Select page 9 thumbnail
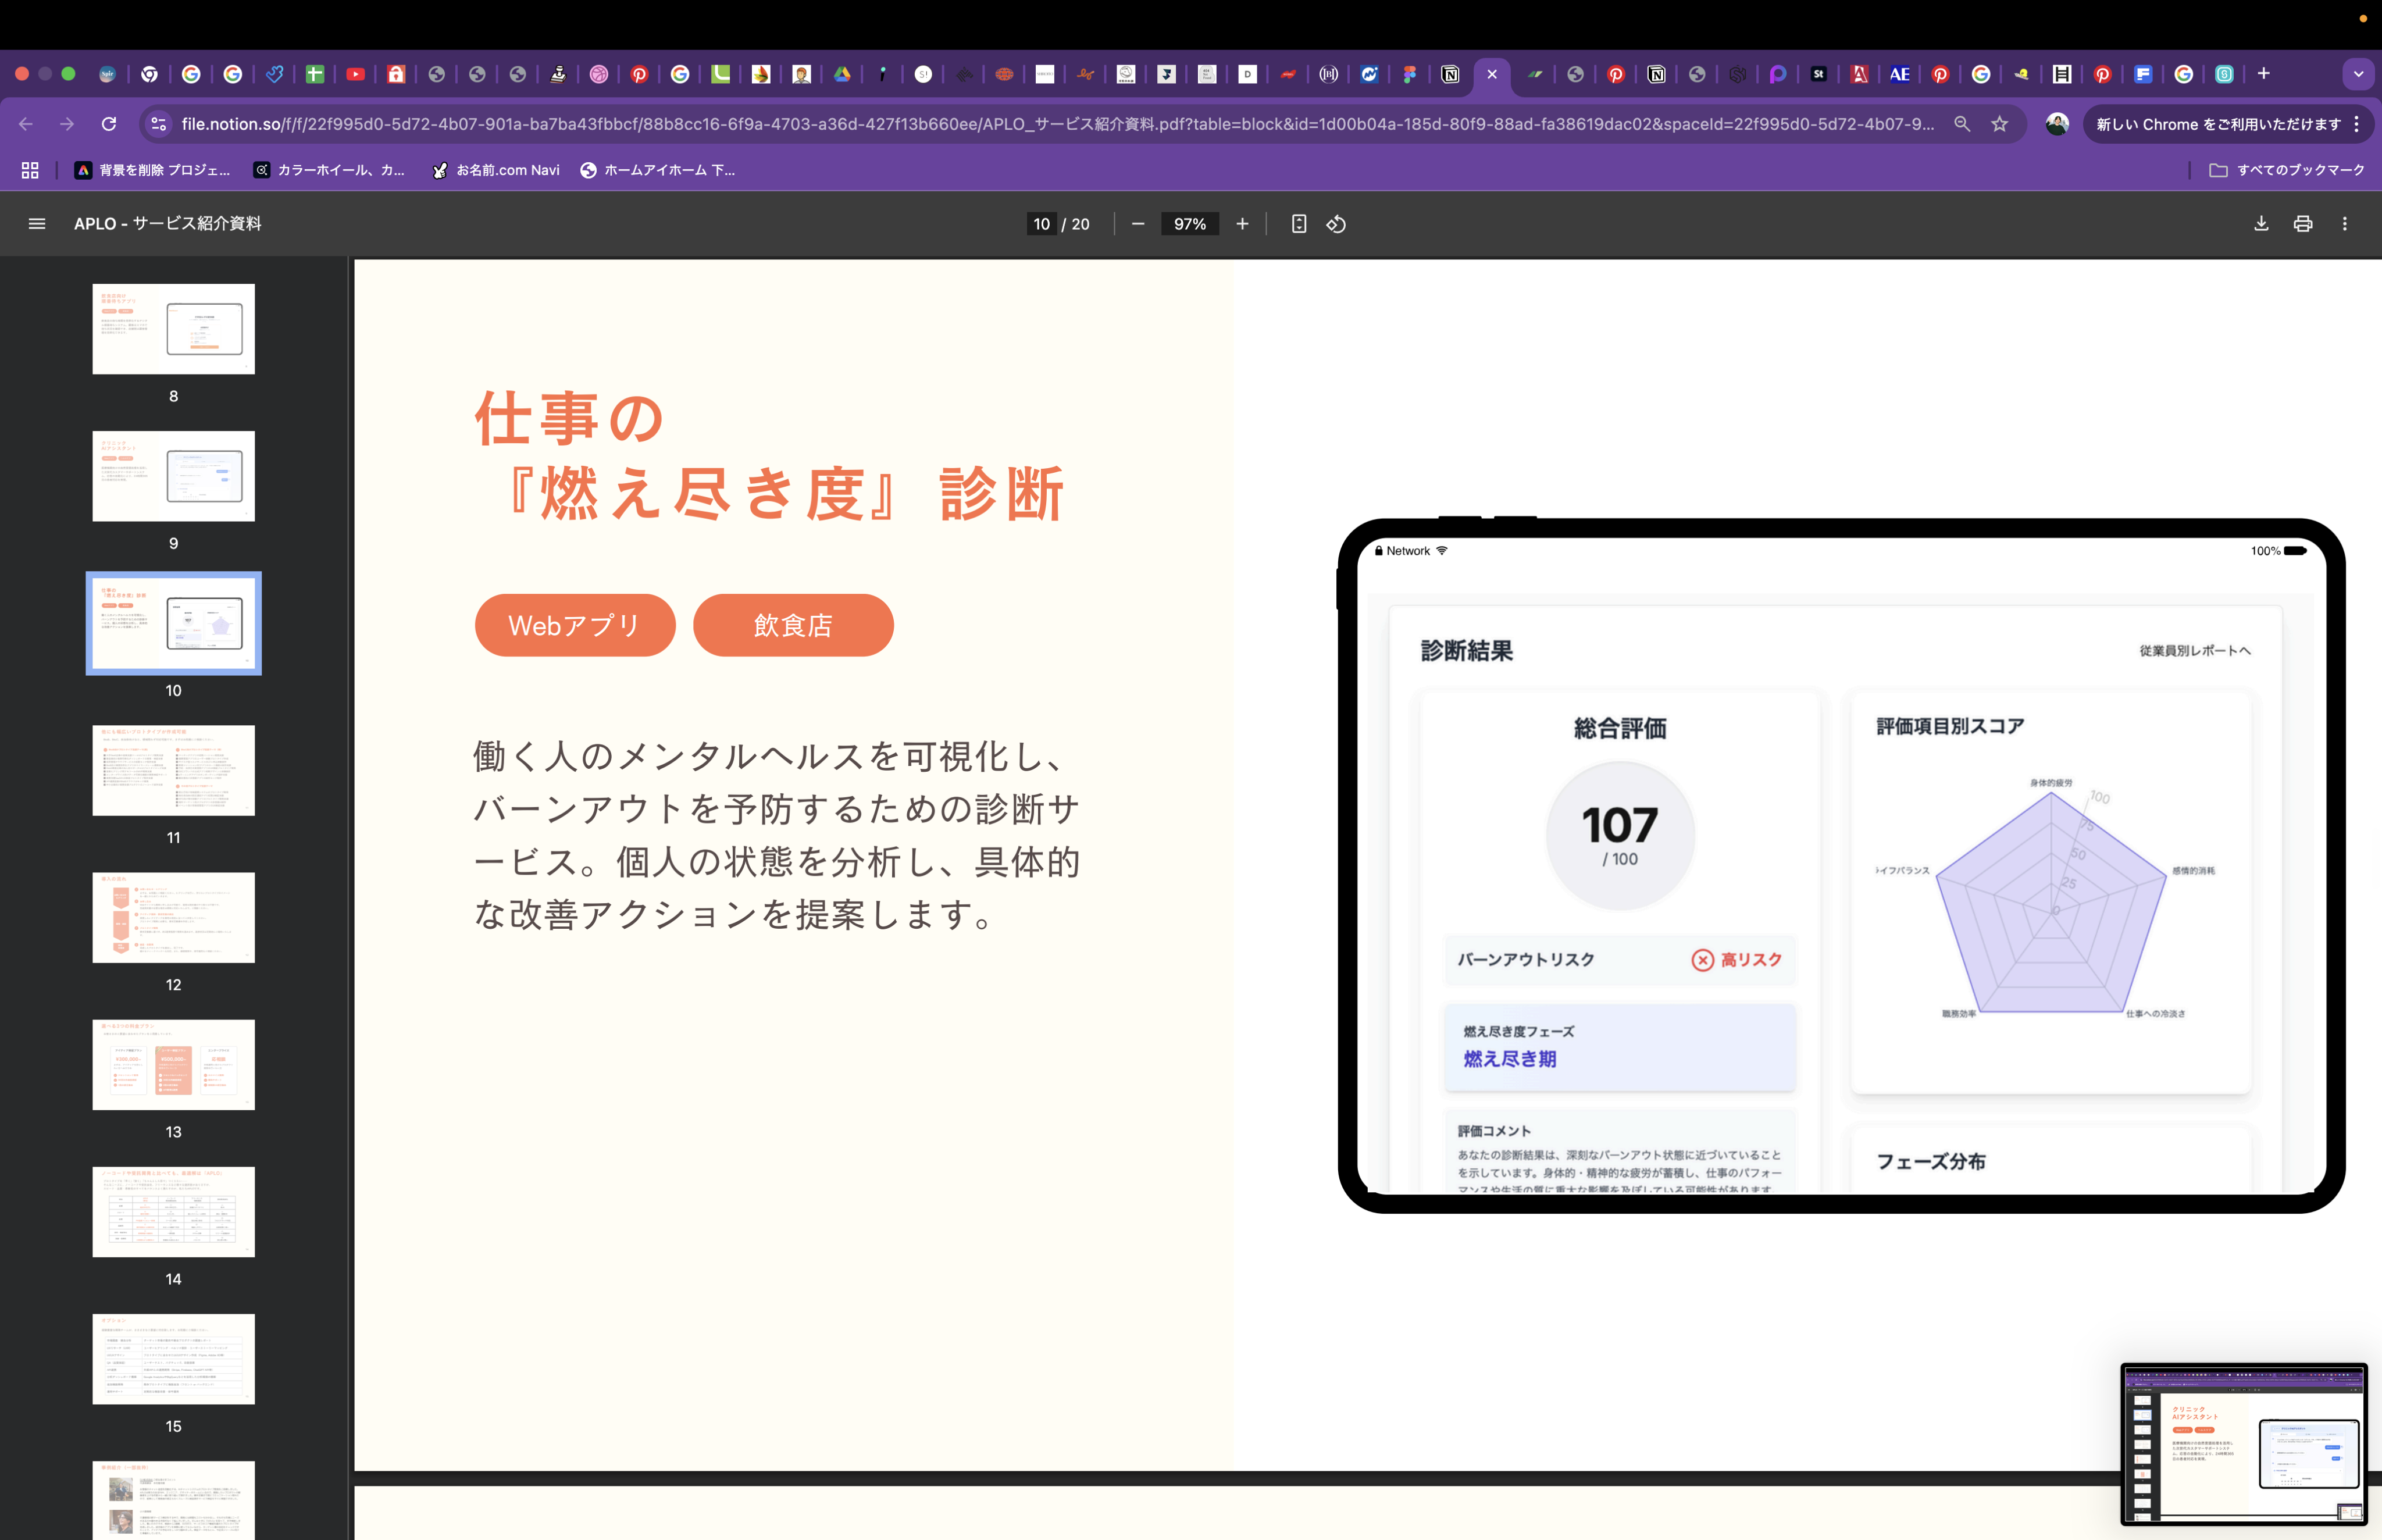This screenshot has height=1540, width=2382. click(x=174, y=476)
